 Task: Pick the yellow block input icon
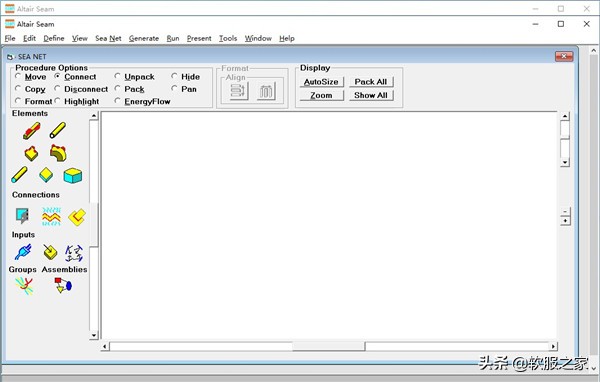tap(50, 252)
